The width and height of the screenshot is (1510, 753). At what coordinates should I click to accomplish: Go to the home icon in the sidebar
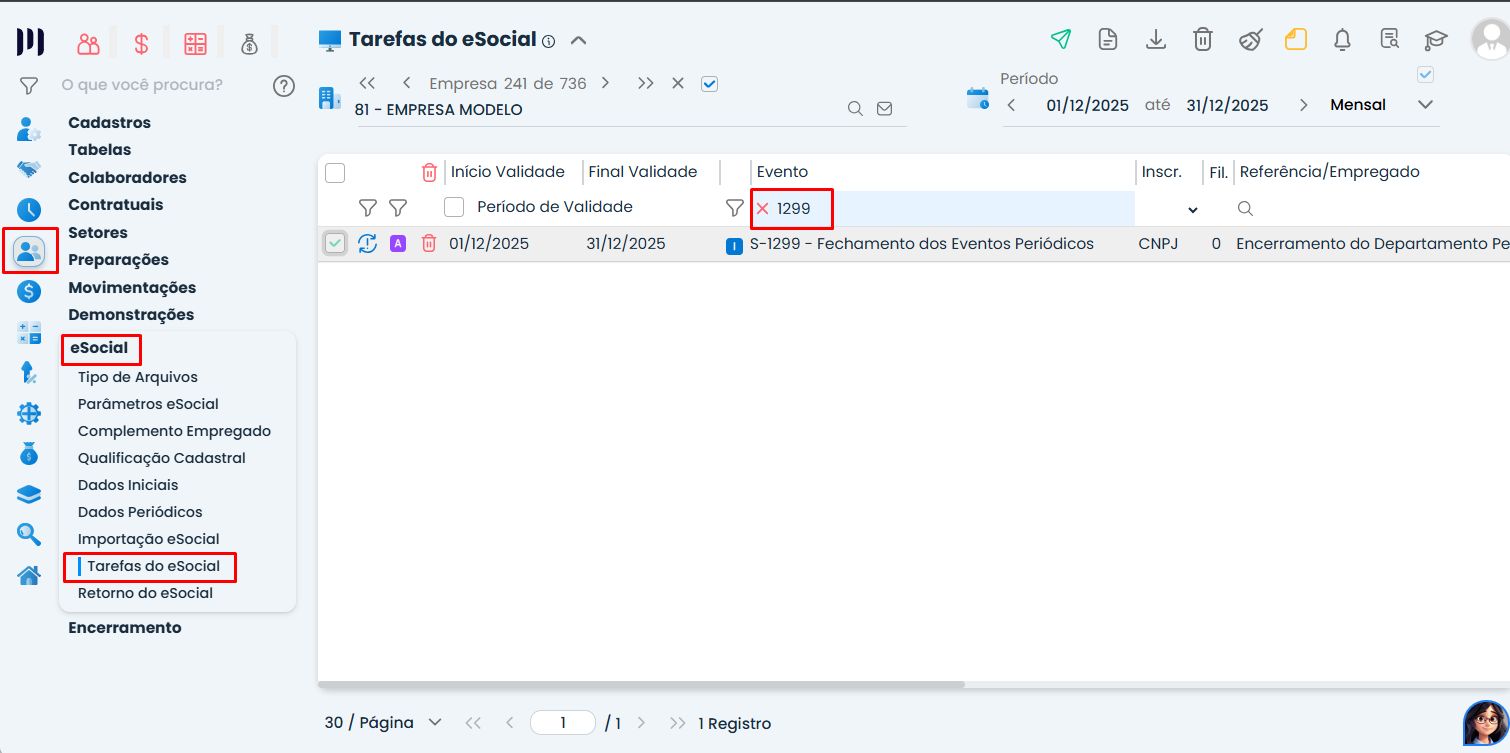point(29,575)
